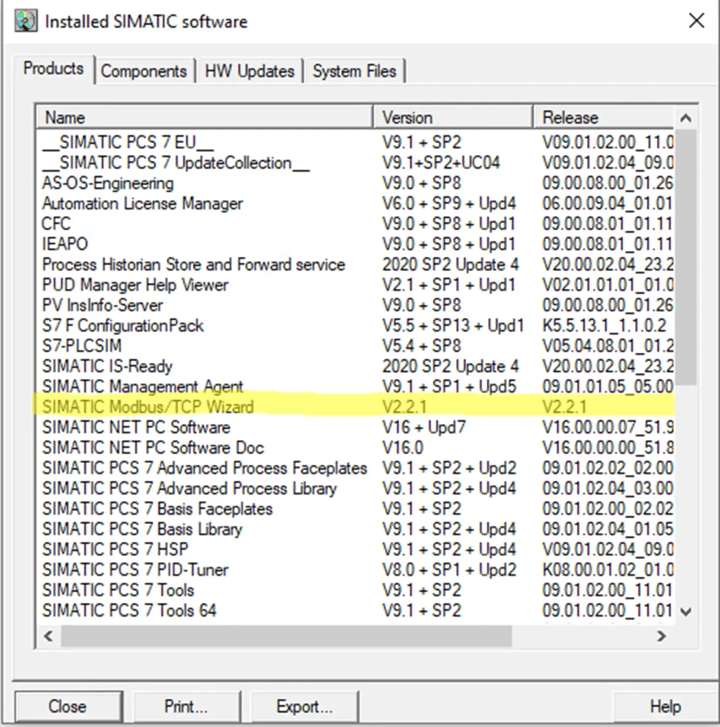The height and width of the screenshot is (727, 720).
Task: Select the SIMATIC PCS 7 Tools row
Action: click(355, 591)
